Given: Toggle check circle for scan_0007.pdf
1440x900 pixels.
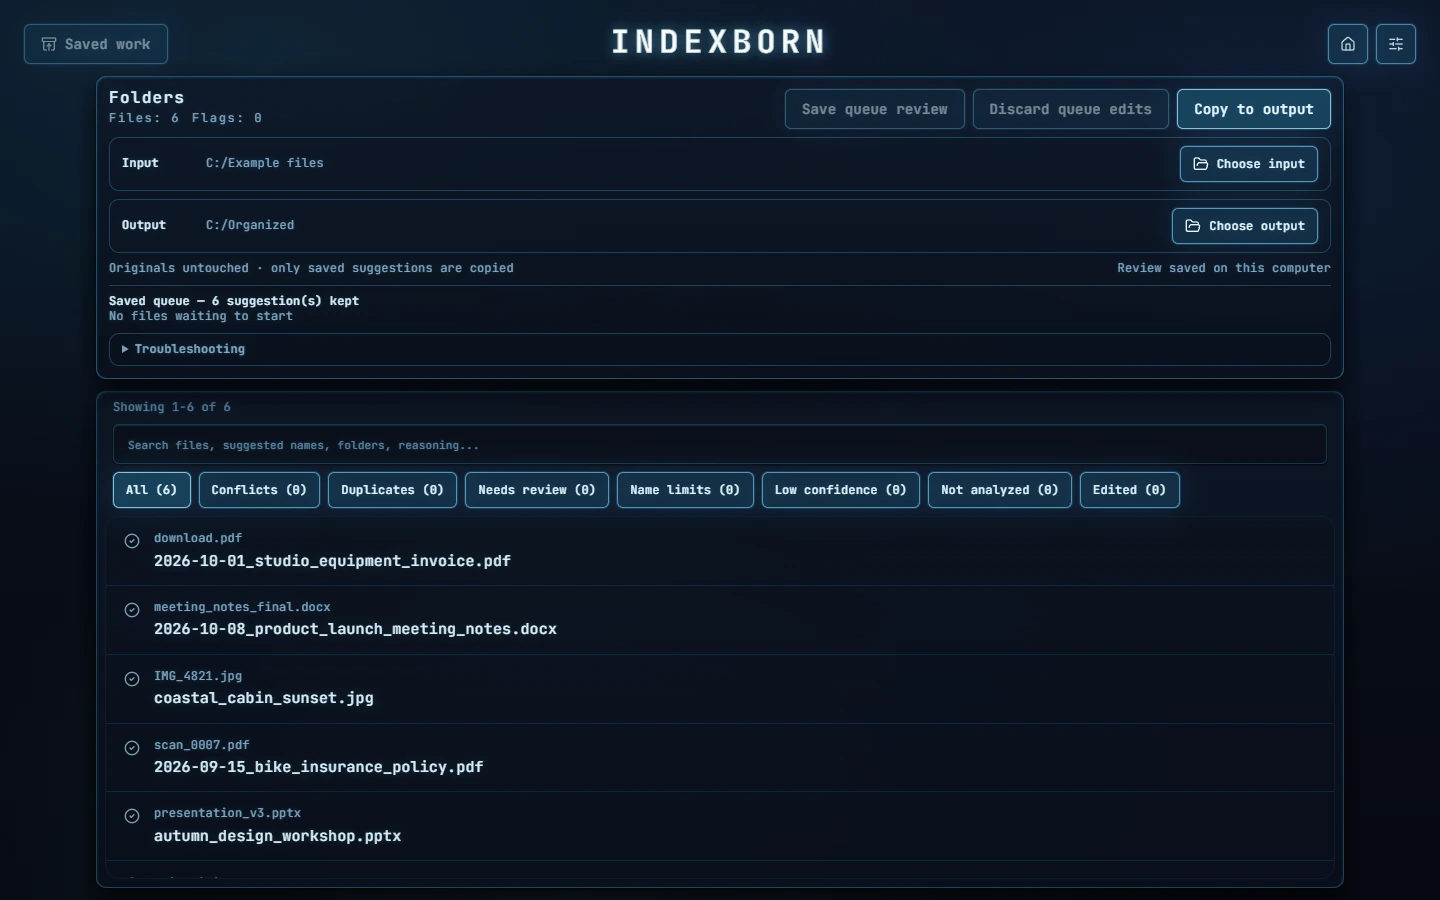Looking at the screenshot, I should click(x=132, y=748).
